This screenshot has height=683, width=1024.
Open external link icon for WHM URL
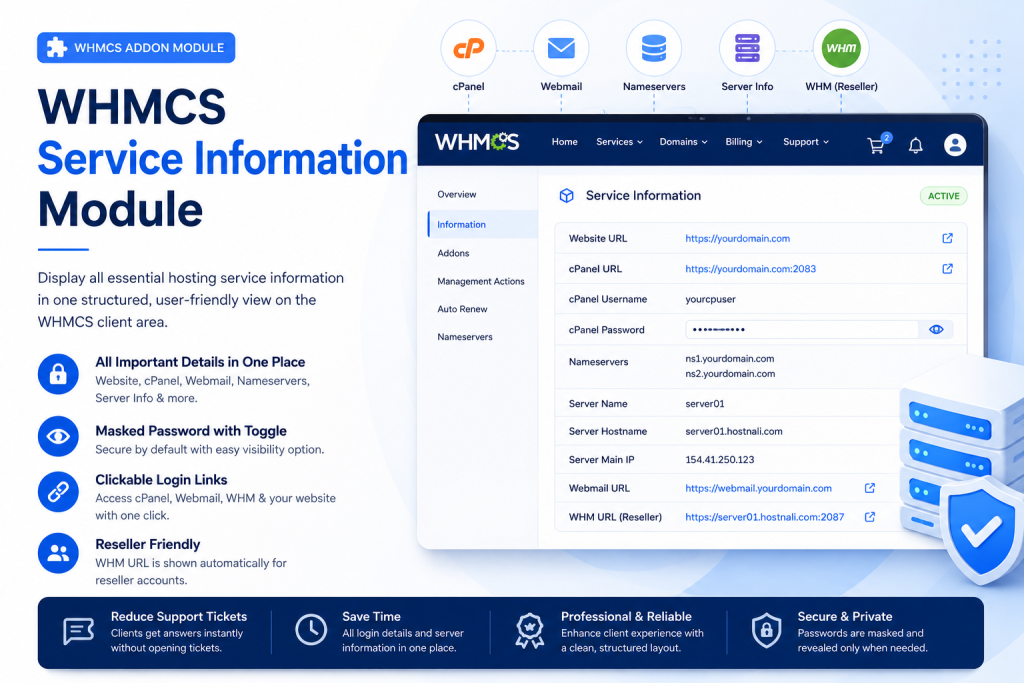[x=870, y=516]
